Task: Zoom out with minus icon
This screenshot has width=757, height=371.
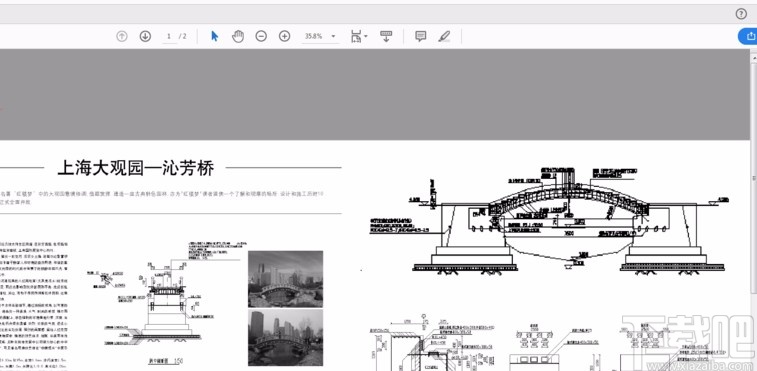Action: pyautogui.click(x=261, y=36)
